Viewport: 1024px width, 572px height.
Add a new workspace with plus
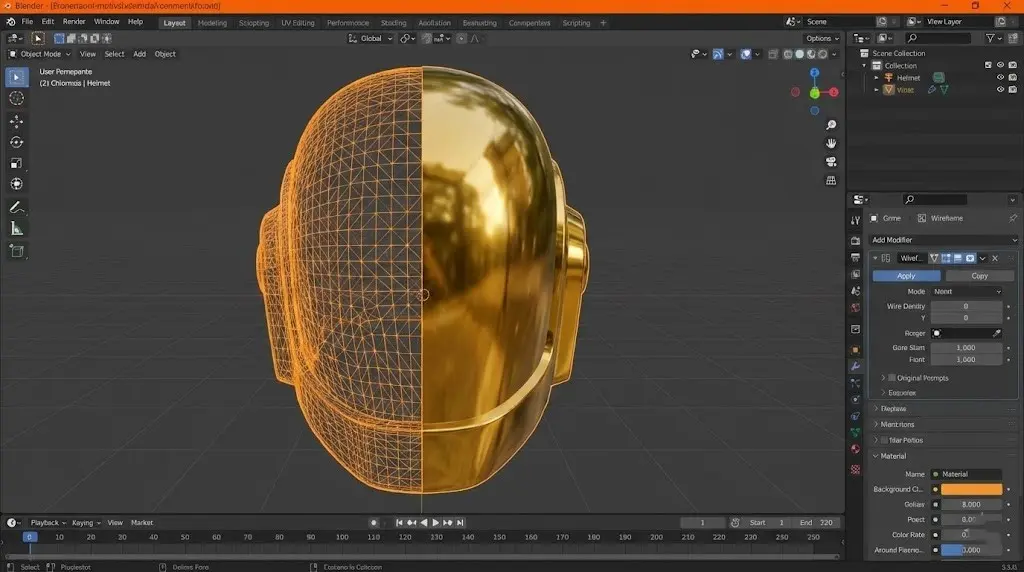click(603, 23)
